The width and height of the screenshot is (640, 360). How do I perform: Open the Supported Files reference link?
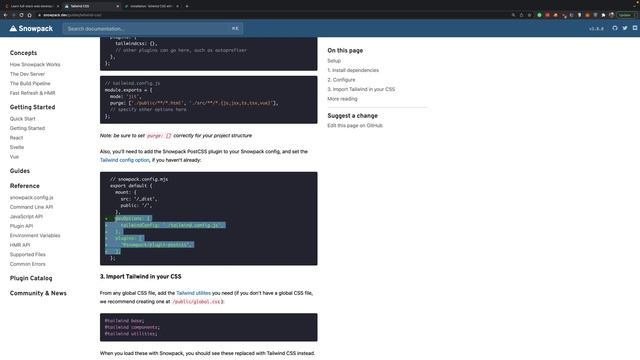click(x=28, y=255)
